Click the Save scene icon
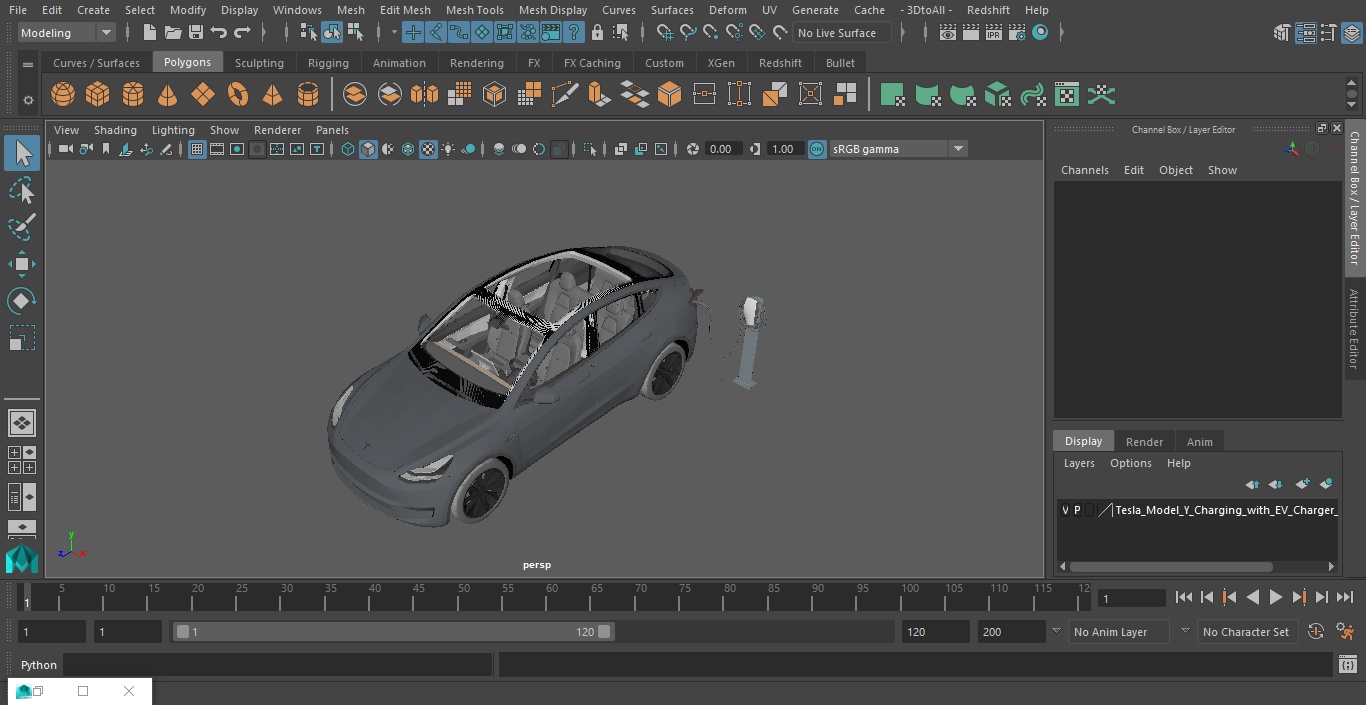 coord(196,33)
